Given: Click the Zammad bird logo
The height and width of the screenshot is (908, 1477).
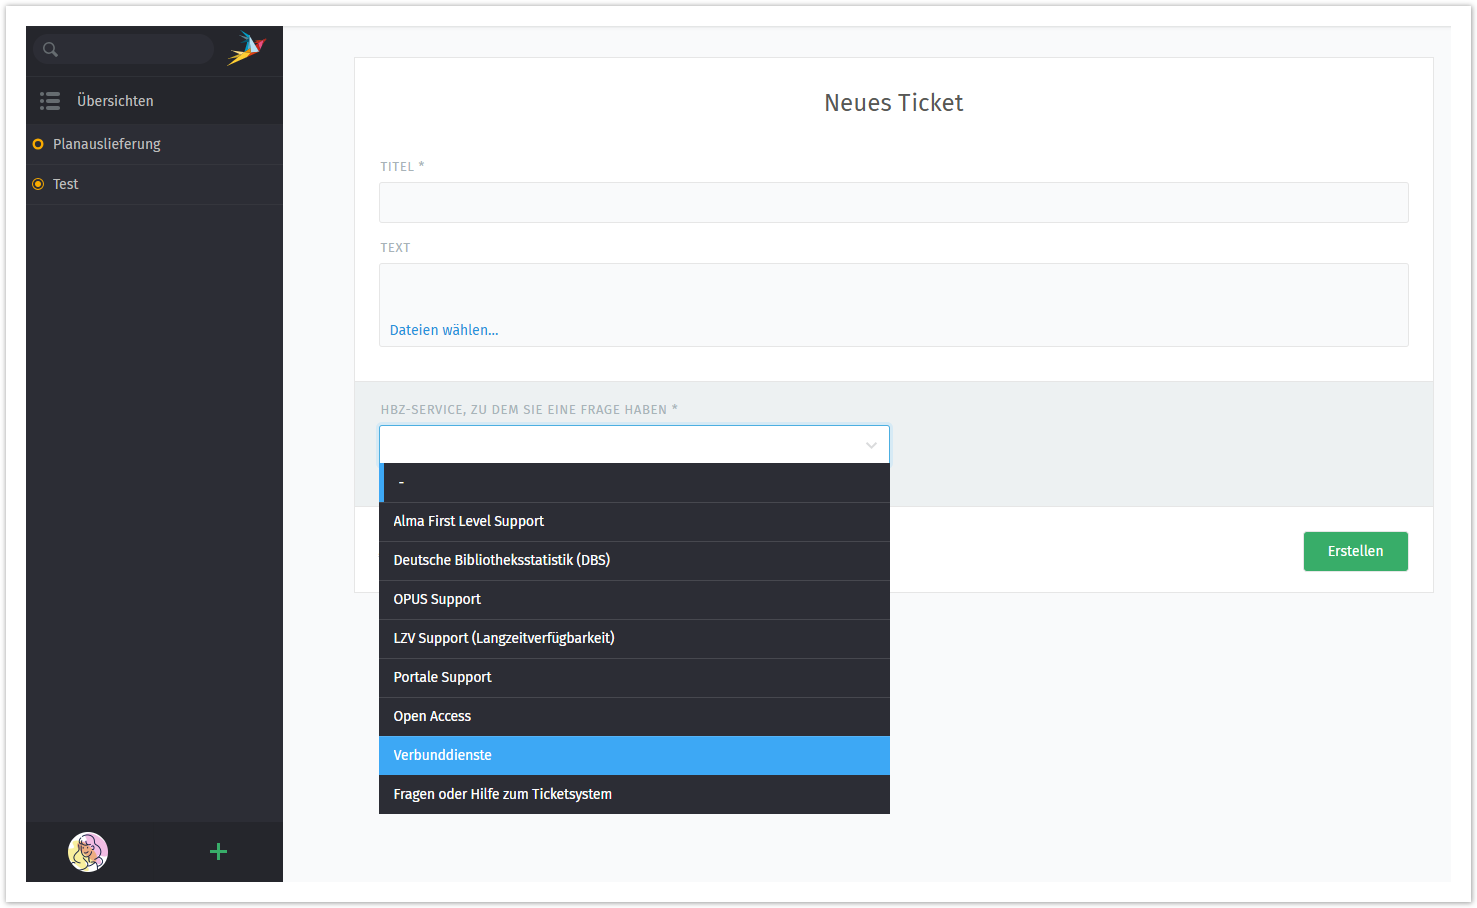Looking at the screenshot, I should click(246, 48).
